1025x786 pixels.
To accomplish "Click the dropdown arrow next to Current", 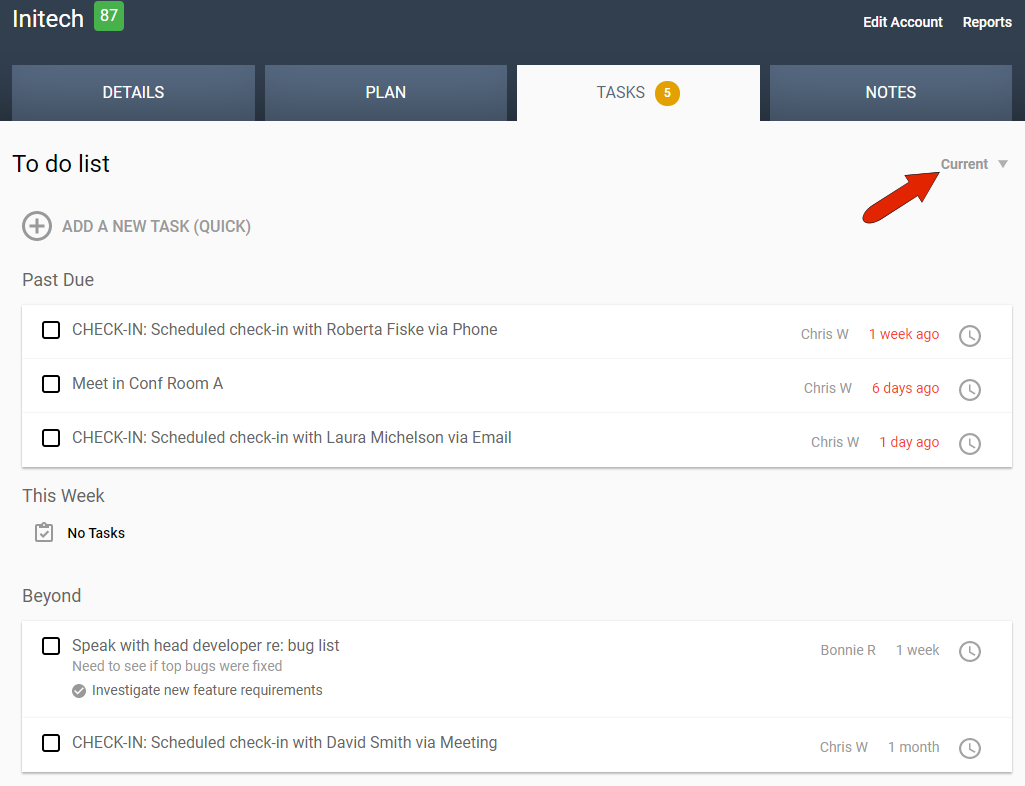I will (1003, 164).
